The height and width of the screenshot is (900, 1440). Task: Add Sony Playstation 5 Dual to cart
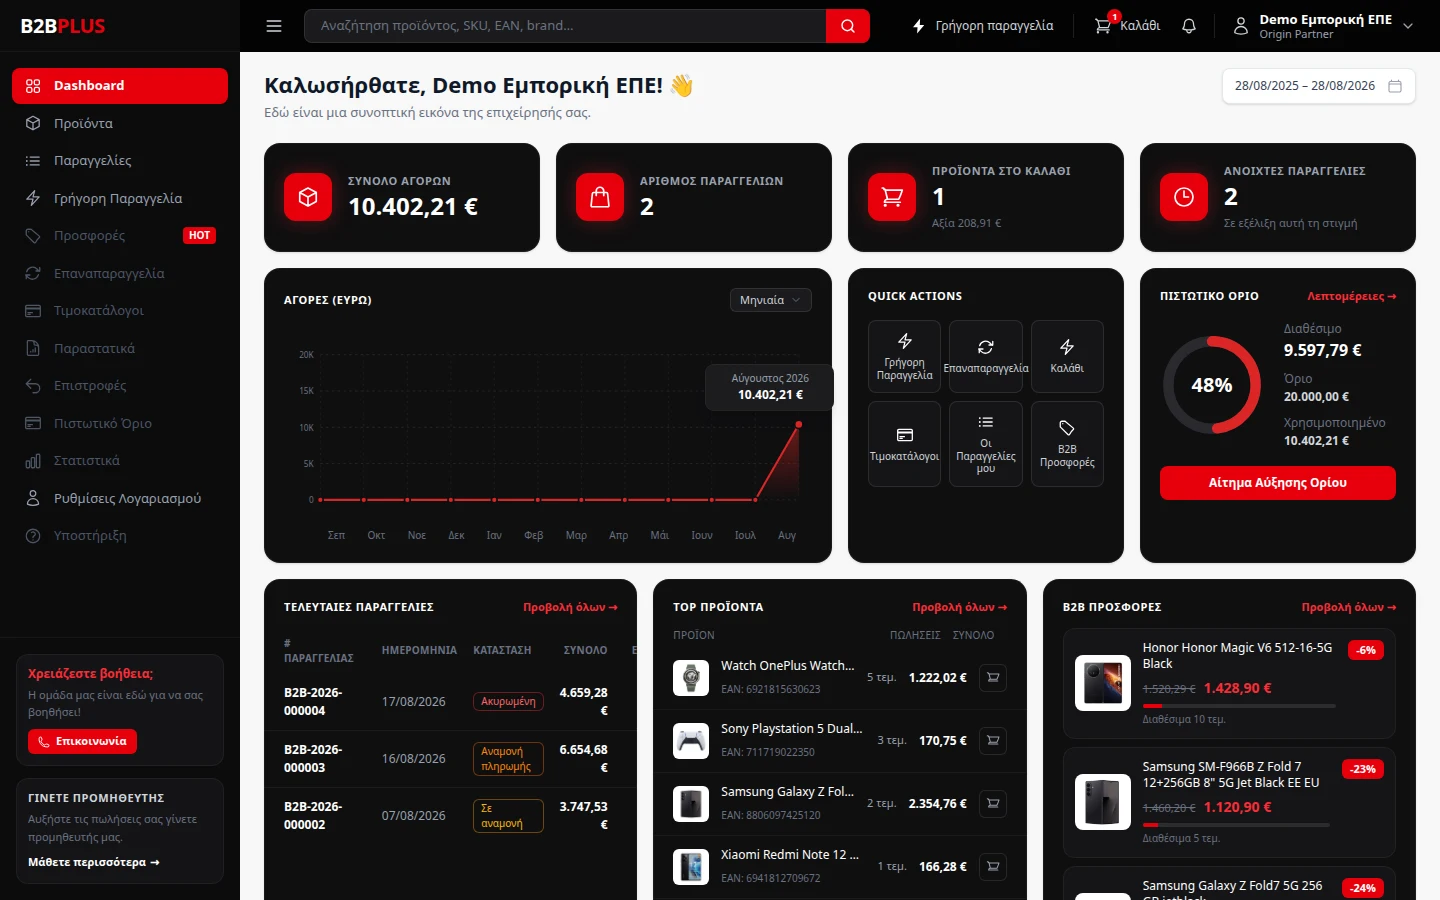tap(993, 741)
